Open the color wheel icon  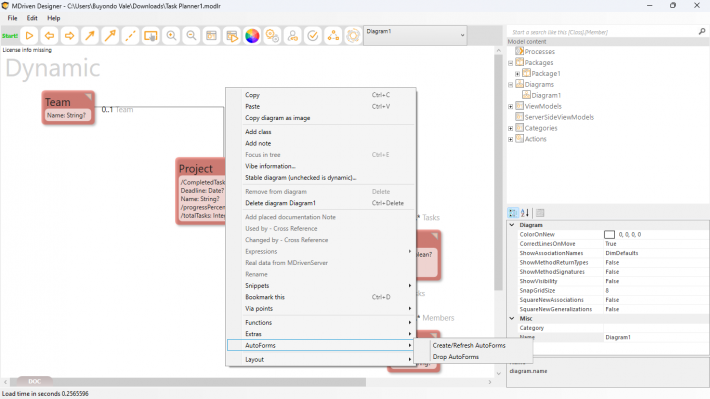[252, 35]
